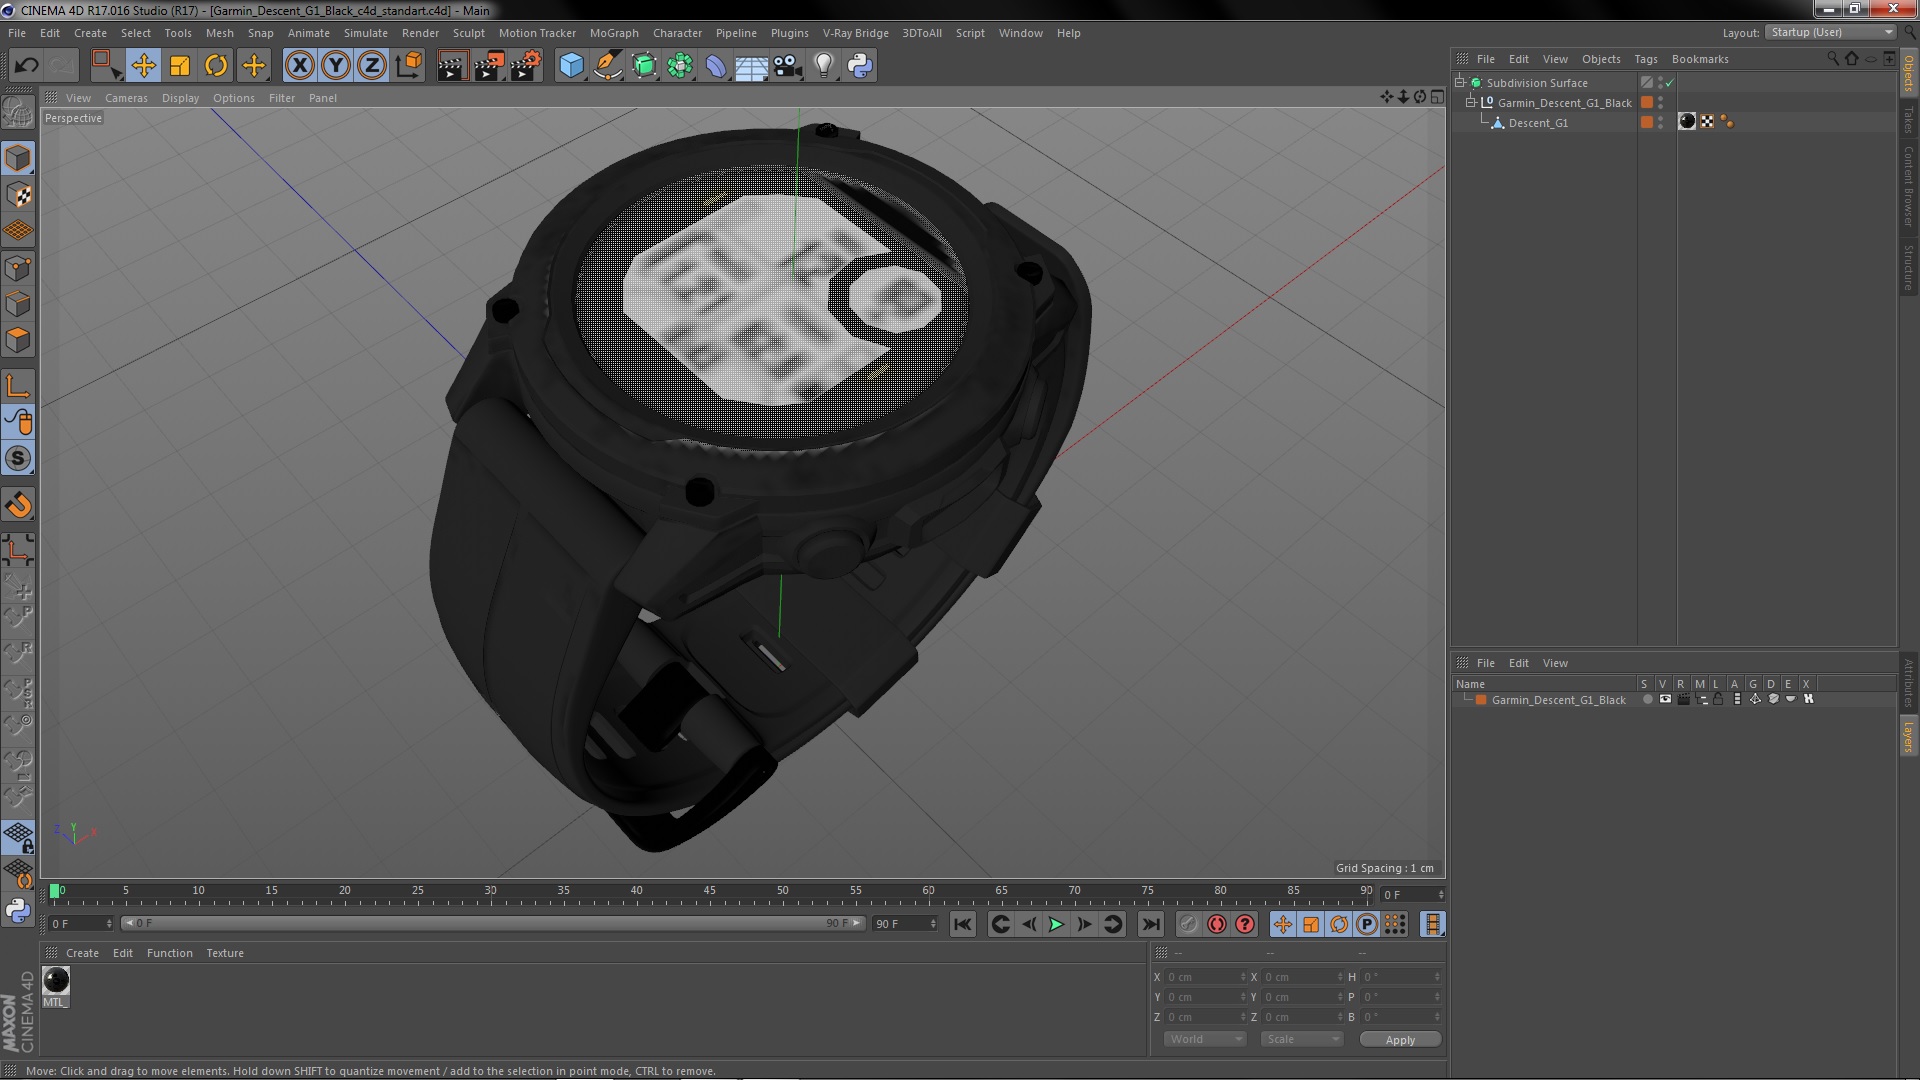Click the X position input field
Image resolution: width=1920 pixels, height=1080 pixels.
pos(1204,977)
